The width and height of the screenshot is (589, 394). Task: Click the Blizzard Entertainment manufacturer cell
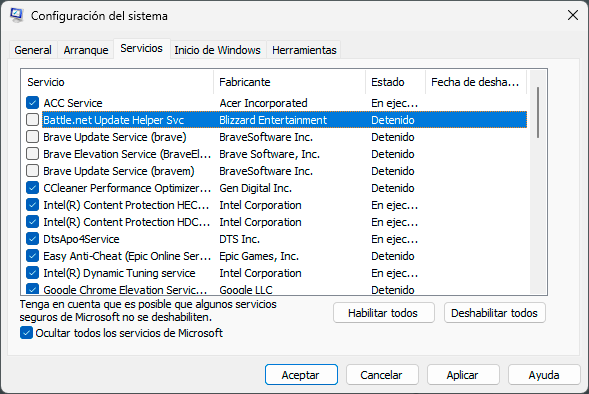[x=273, y=120]
